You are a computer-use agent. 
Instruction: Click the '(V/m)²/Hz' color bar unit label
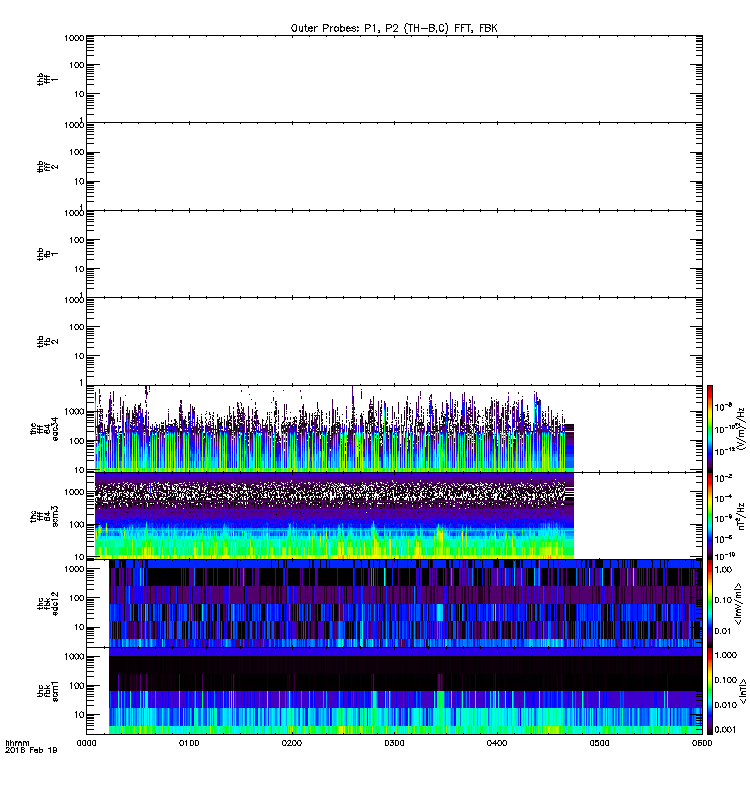coord(741,429)
